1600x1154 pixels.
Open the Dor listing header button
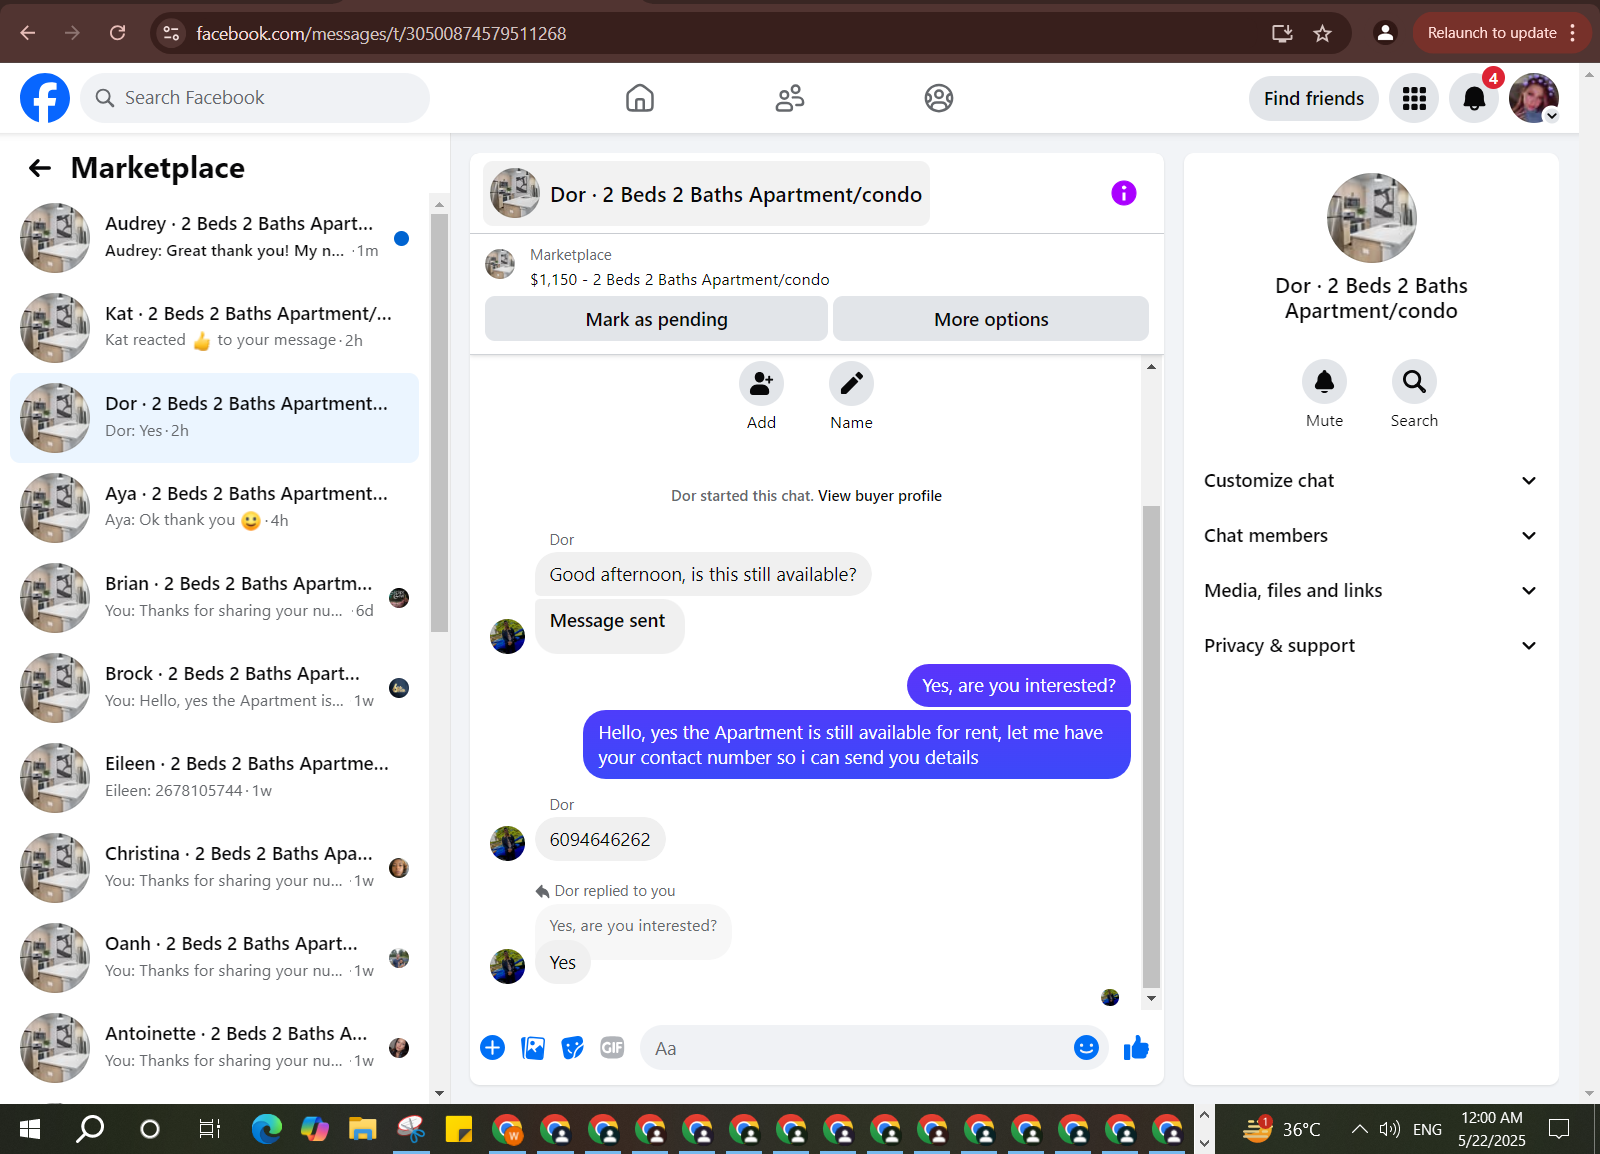tap(706, 194)
